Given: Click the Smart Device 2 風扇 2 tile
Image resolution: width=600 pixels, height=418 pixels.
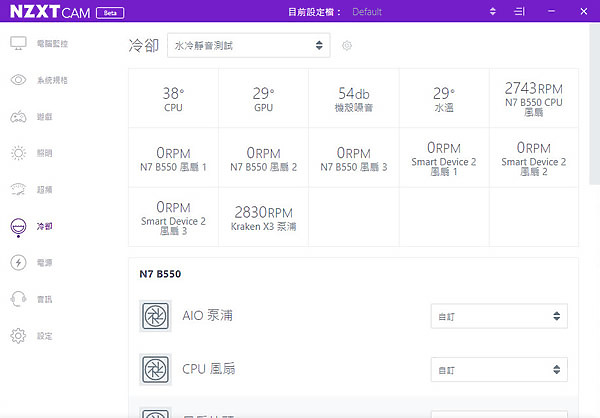Looking at the screenshot, I should pyautogui.click(x=534, y=158).
